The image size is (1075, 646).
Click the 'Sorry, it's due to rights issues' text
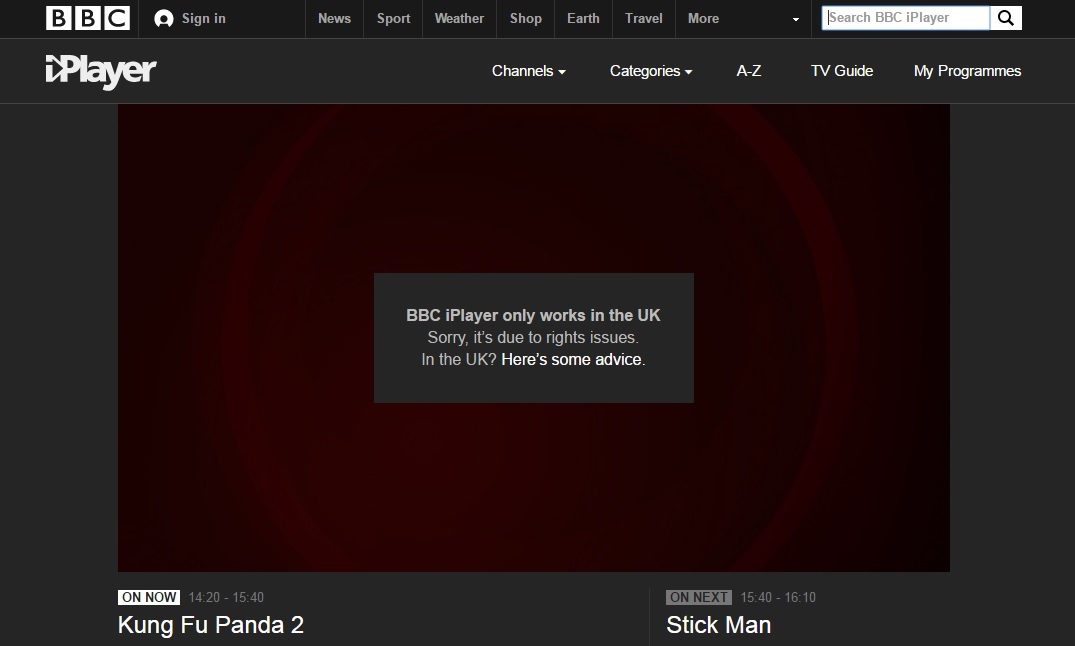click(x=533, y=337)
